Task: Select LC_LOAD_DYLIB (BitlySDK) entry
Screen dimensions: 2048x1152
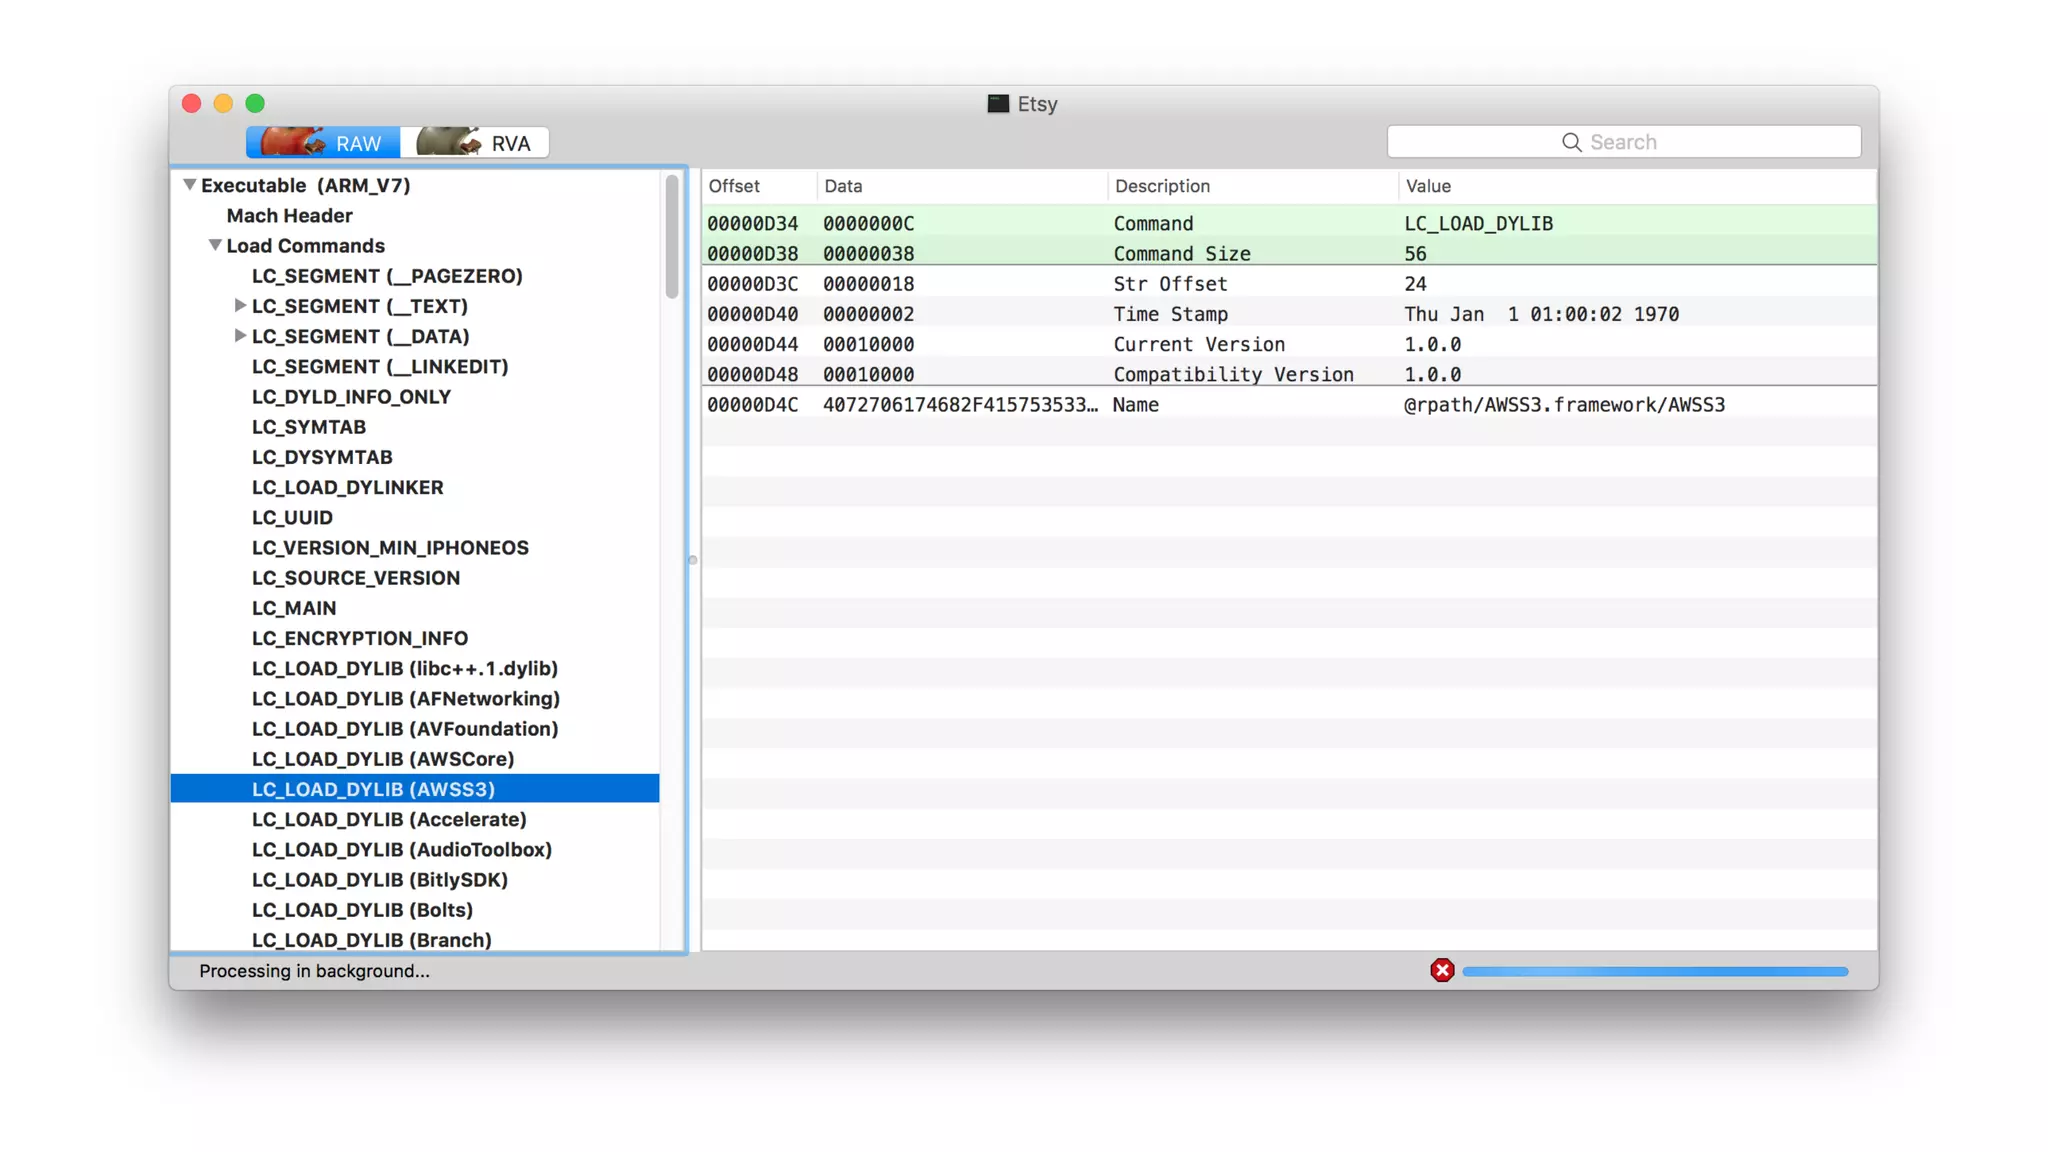Action: (379, 880)
